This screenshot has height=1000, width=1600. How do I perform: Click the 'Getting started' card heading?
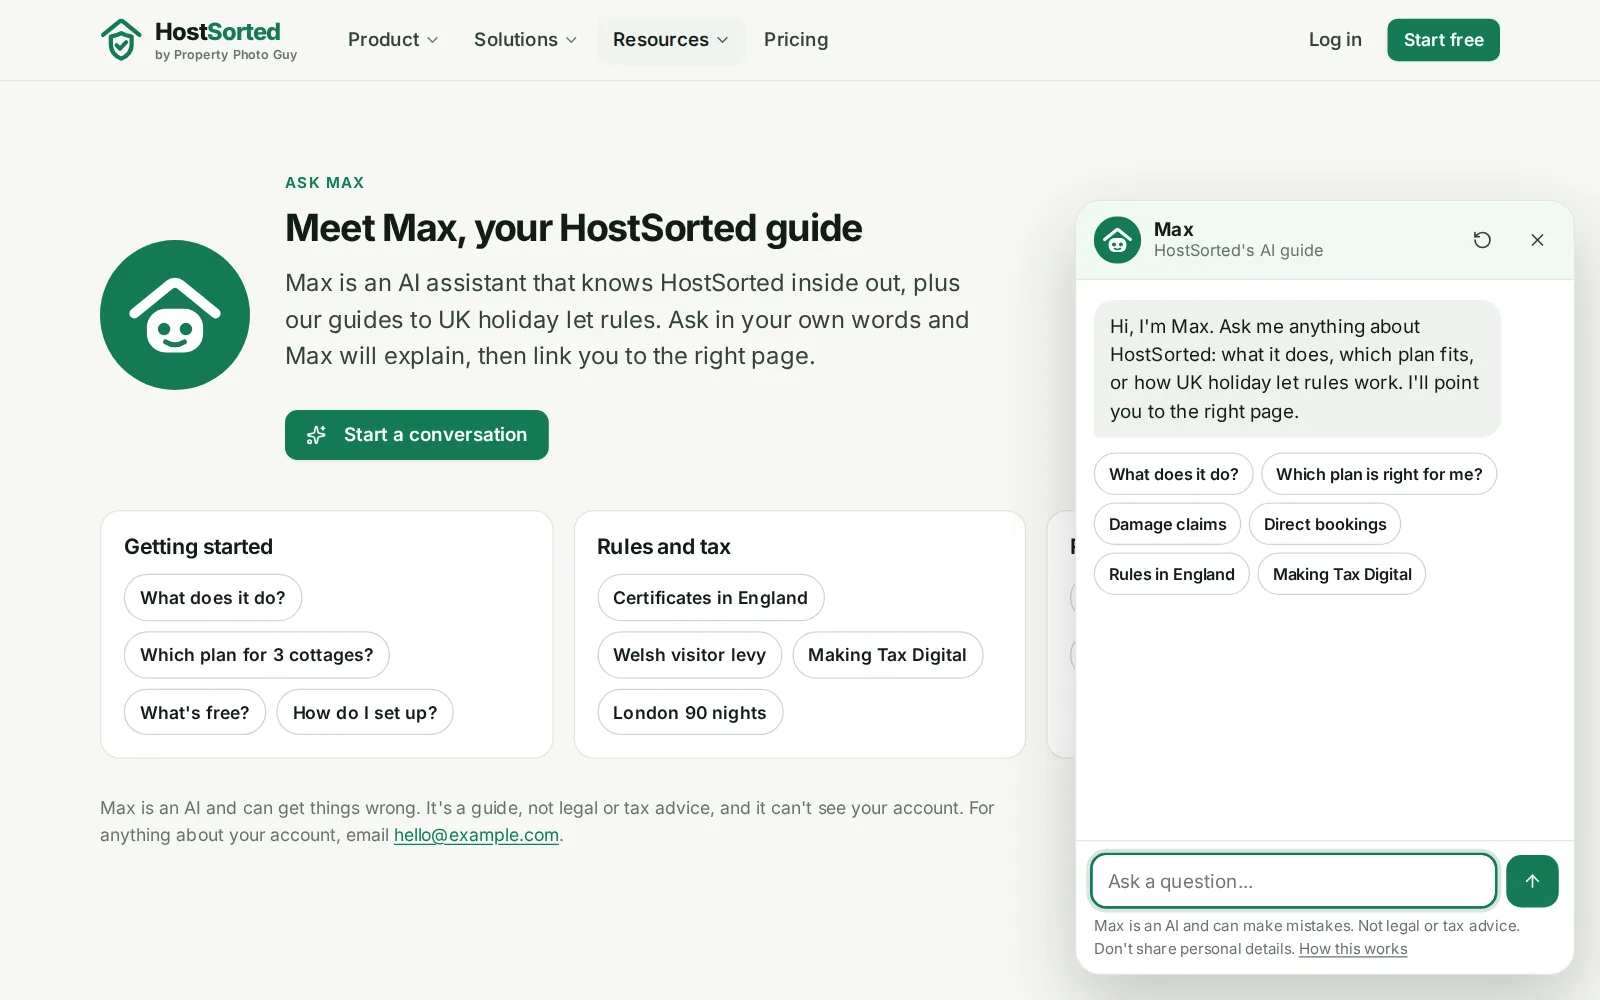(198, 547)
